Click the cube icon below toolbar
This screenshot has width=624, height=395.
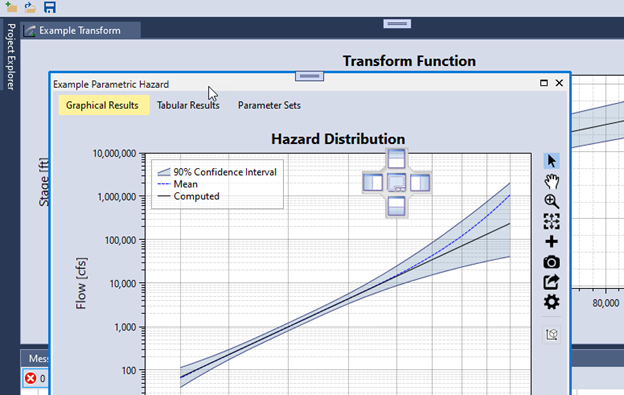(x=552, y=335)
